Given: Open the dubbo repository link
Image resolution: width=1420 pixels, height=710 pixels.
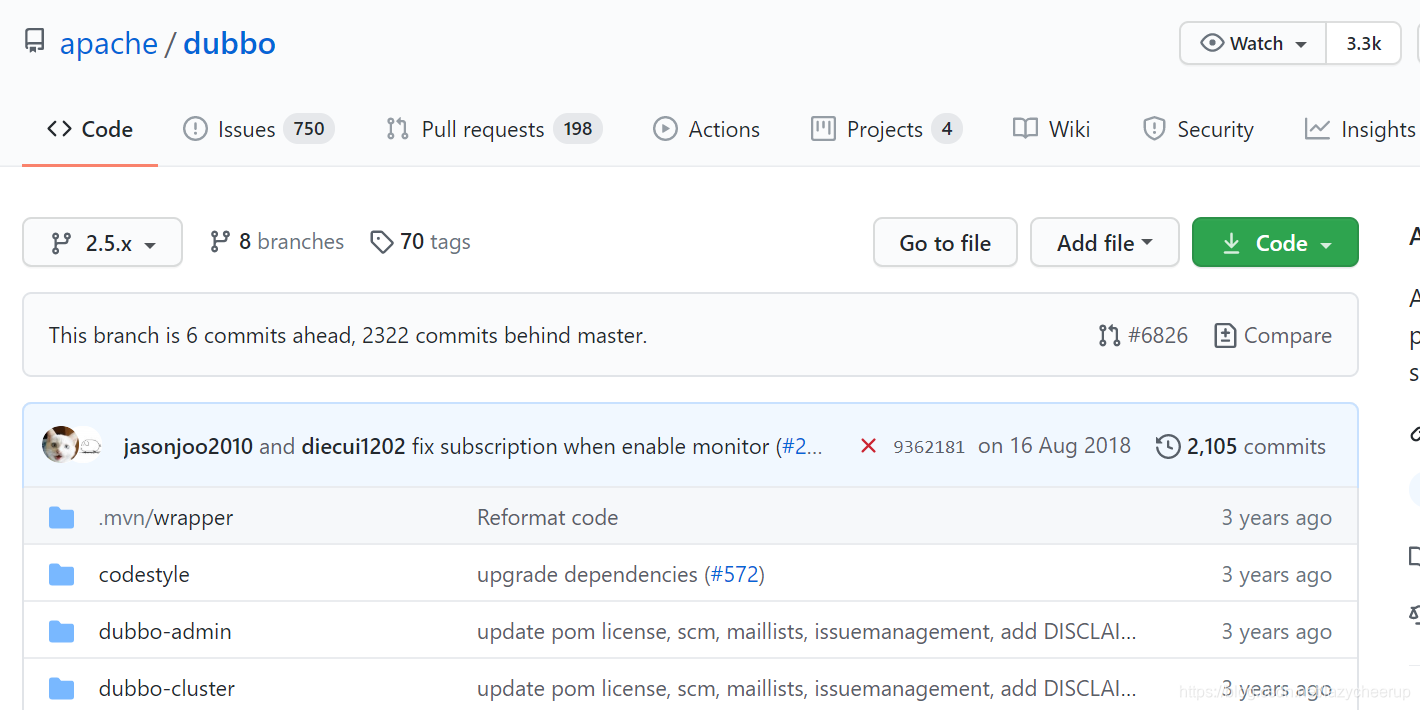Looking at the screenshot, I should pos(229,44).
